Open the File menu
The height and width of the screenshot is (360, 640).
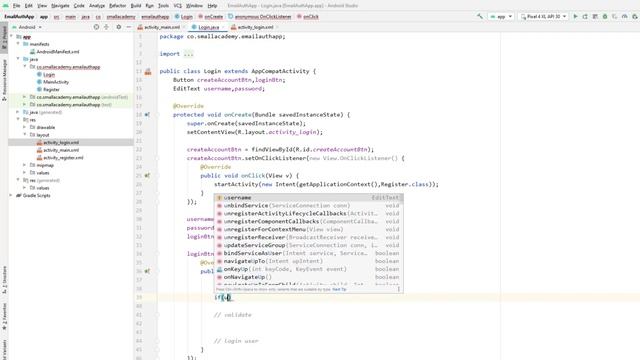16,6
